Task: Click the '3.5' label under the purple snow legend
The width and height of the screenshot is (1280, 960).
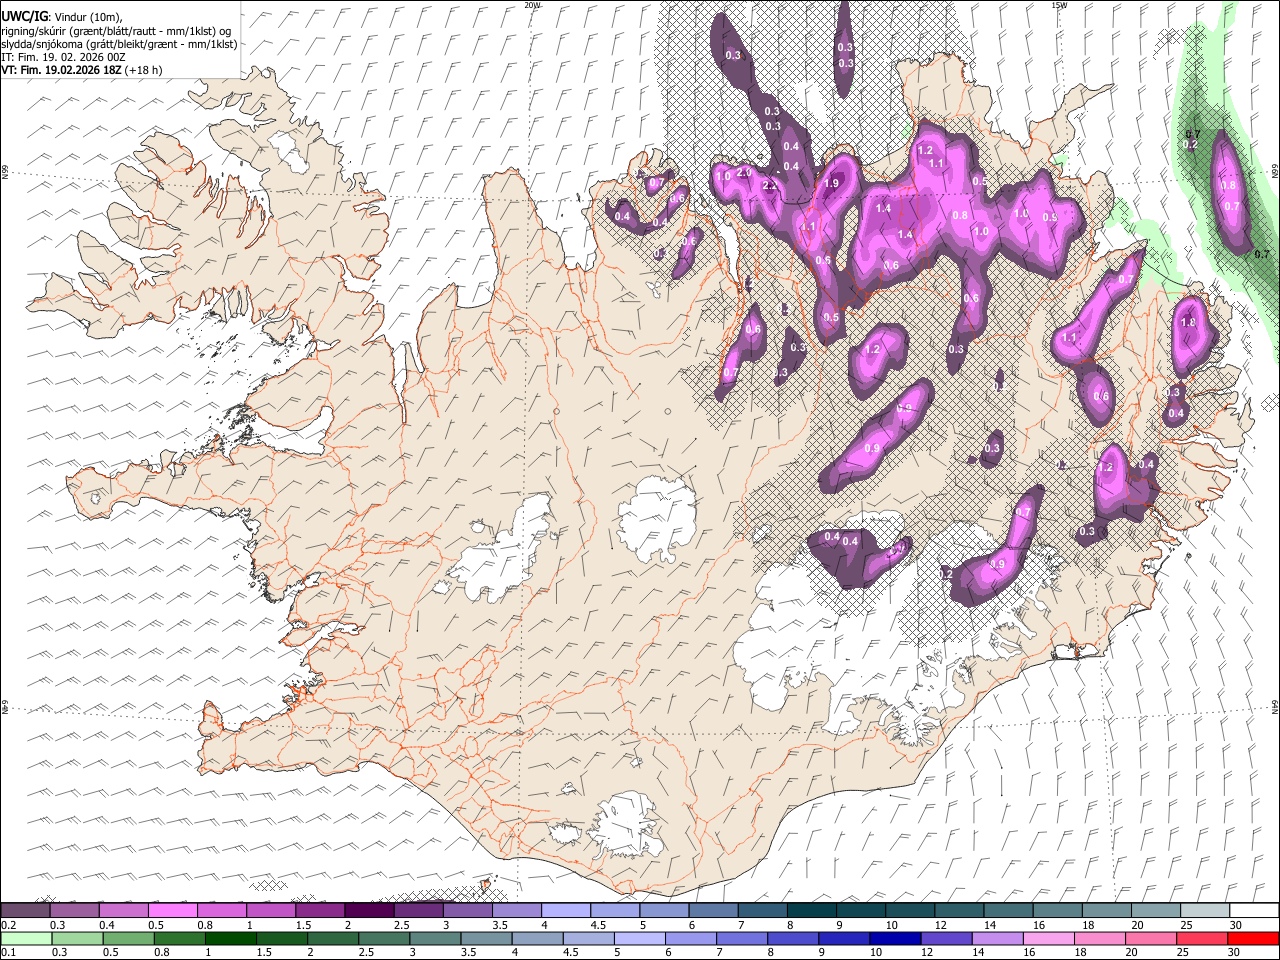Action: (x=500, y=925)
